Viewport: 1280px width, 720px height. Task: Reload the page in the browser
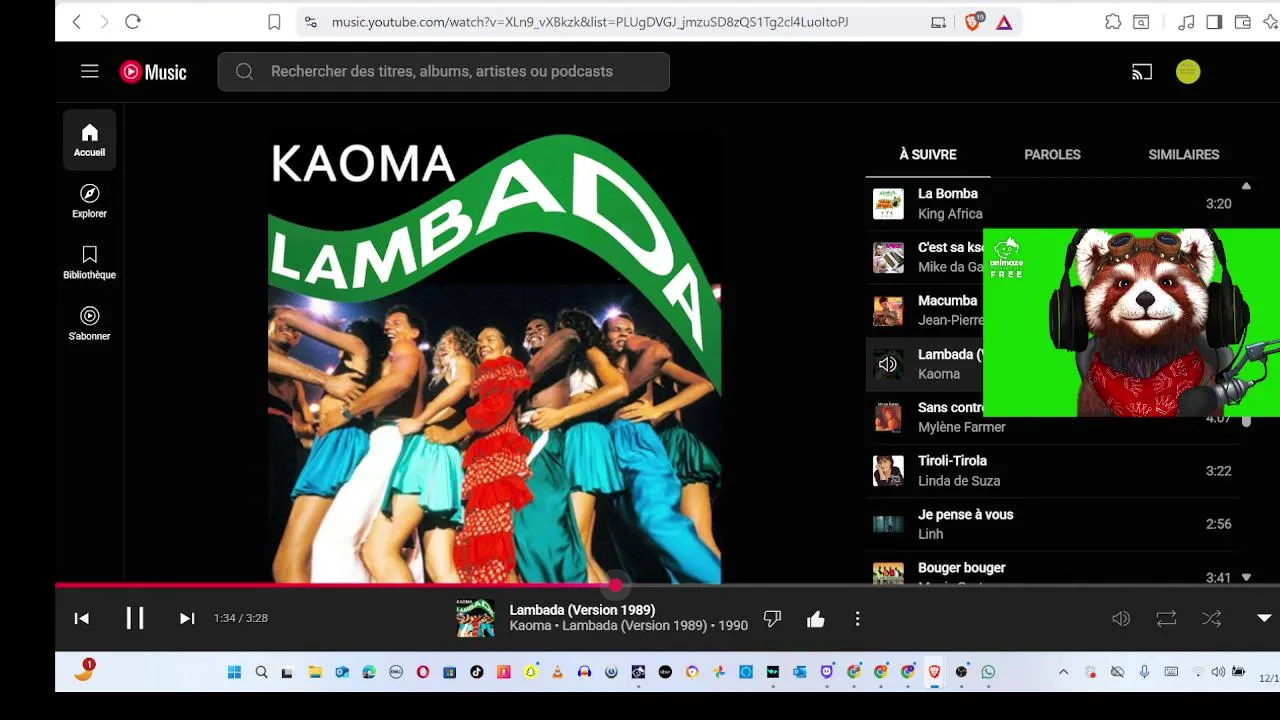coord(132,21)
